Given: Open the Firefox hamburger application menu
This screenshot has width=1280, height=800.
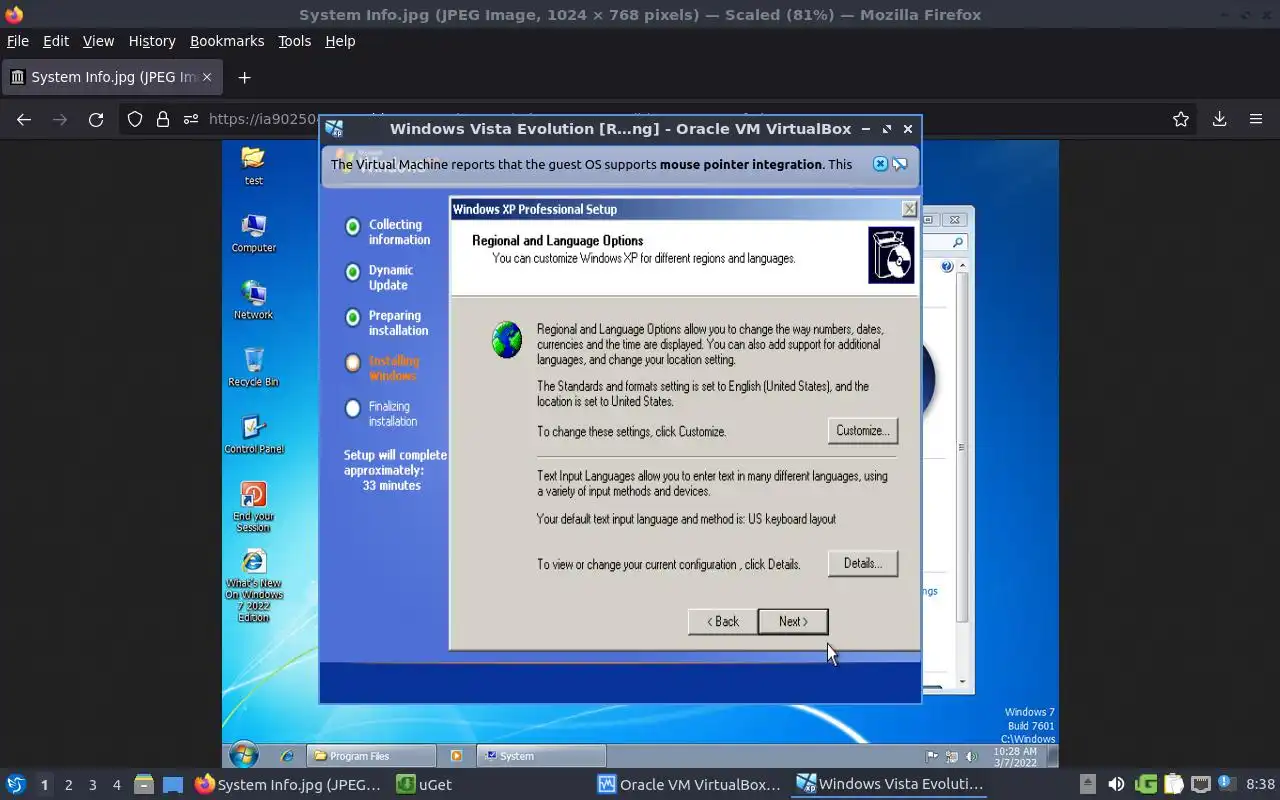Looking at the screenshot, I should 1256,119.
